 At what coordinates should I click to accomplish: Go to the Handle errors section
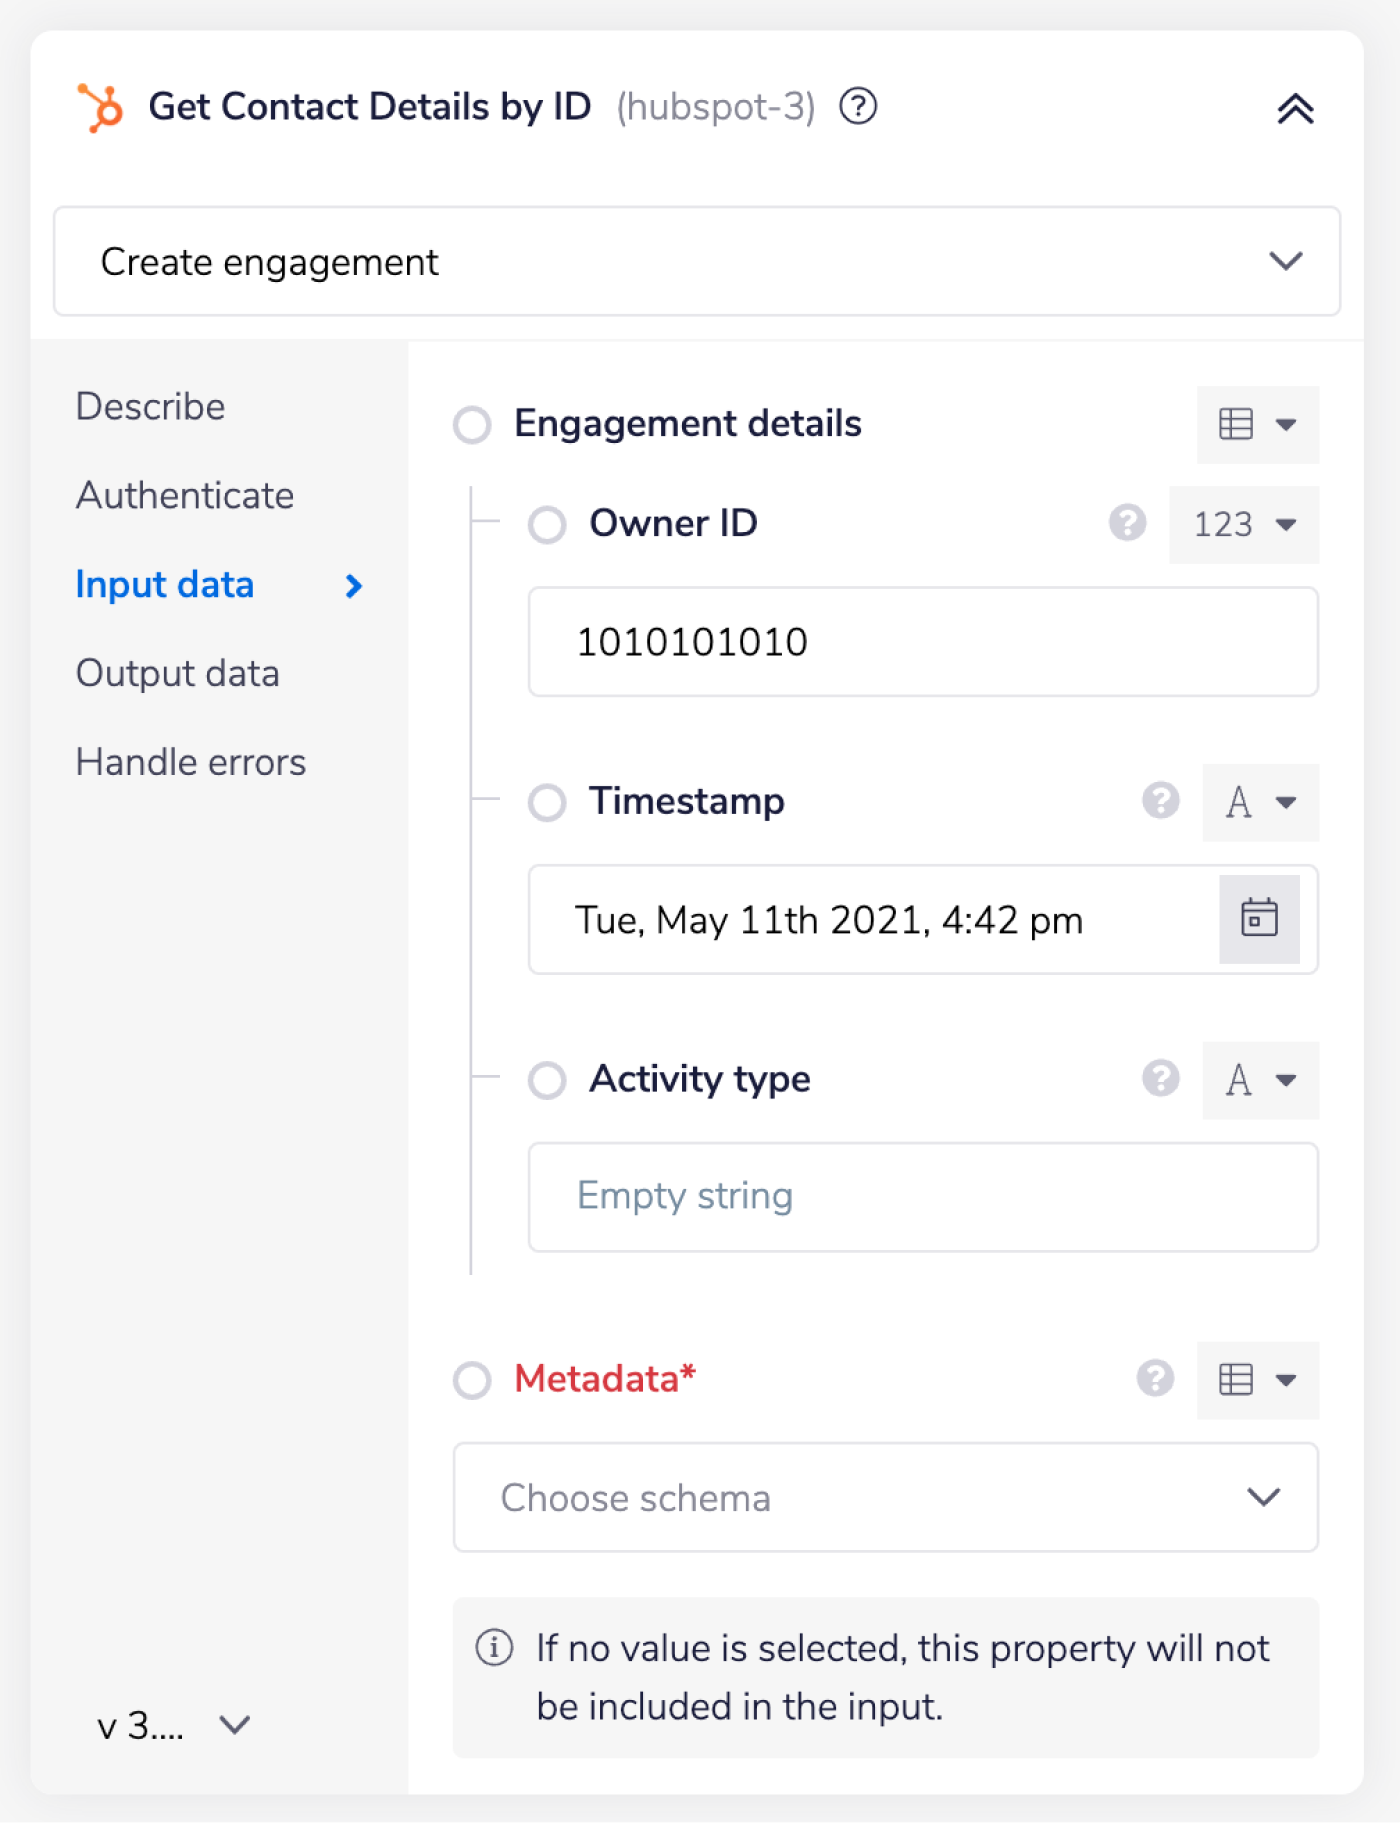click(x=191, y=762)
